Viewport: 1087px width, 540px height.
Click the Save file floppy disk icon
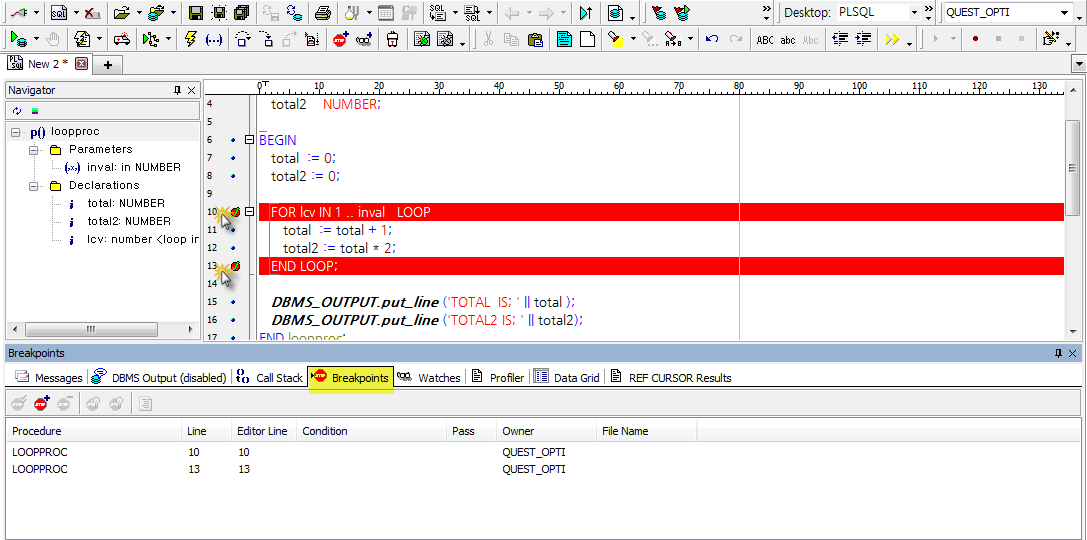click(x=196, y=13)
